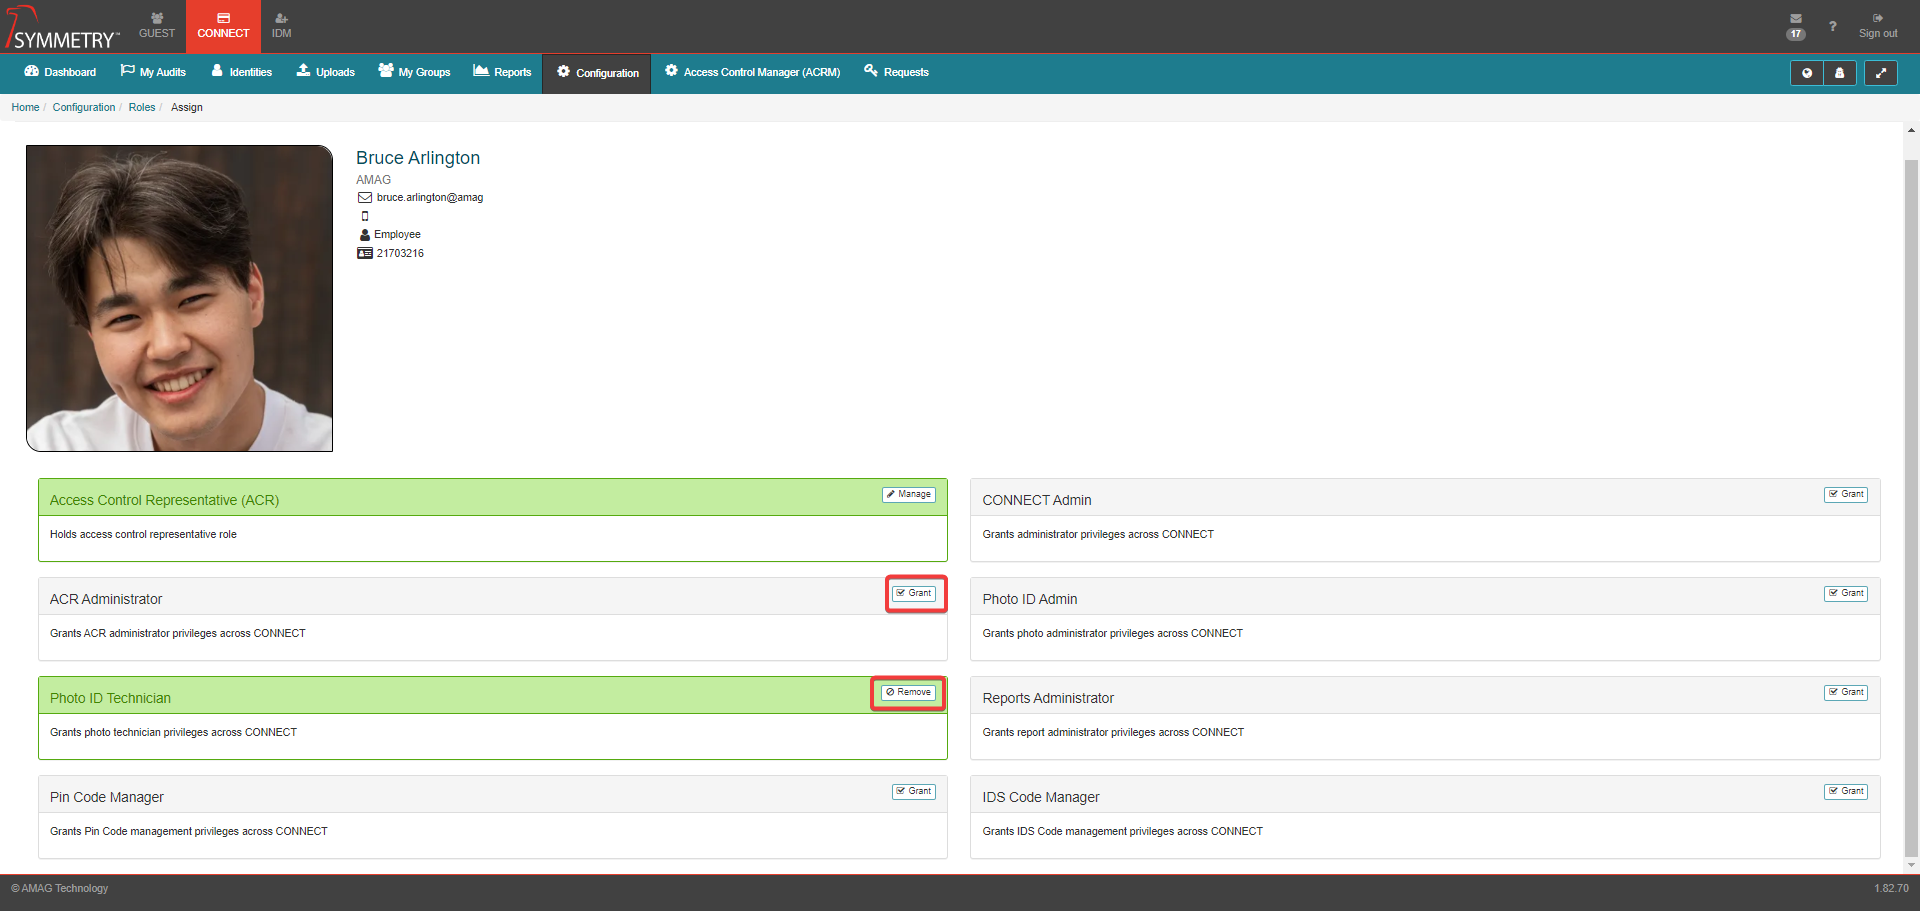Manage the Access Control Representative role
Image resolution: width=1920 pixels, height=911 pixels.
[909, 494]
